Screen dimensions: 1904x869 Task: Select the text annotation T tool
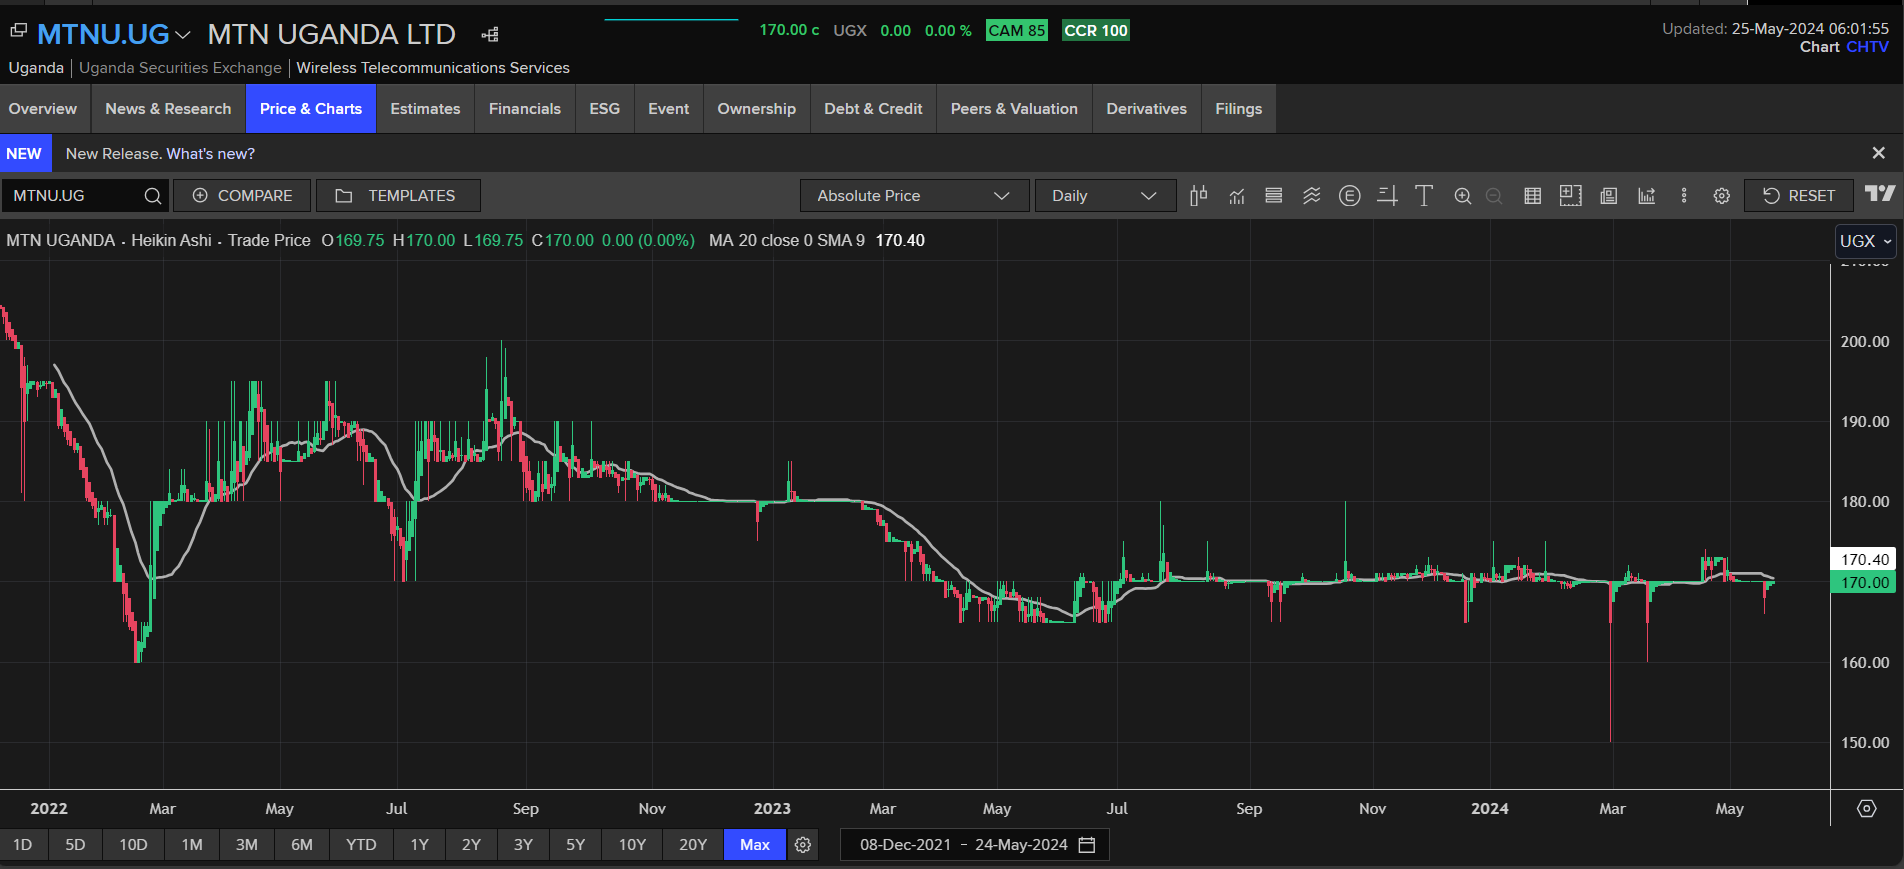point(1424,196)
